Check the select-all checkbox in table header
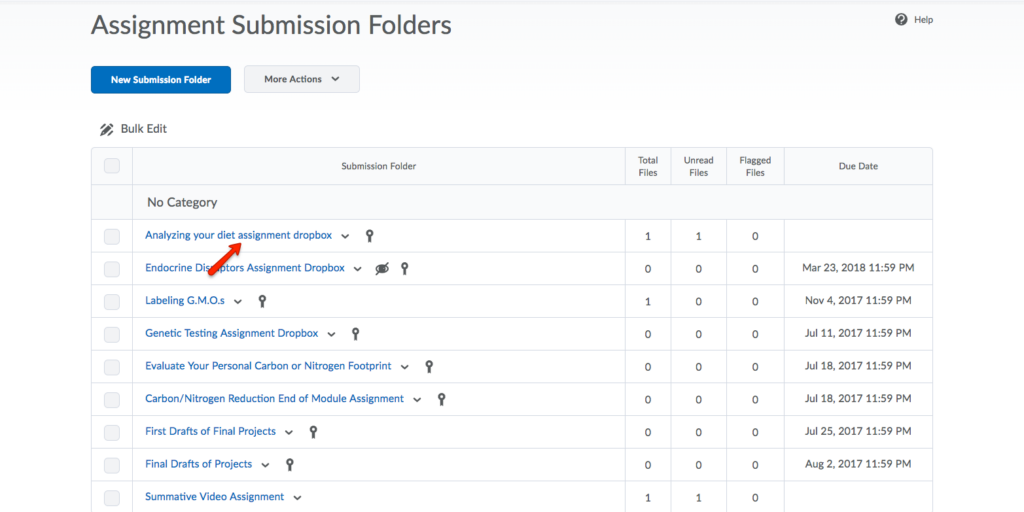The width and height of the screenshot is (1024, 512). [112, 166]
